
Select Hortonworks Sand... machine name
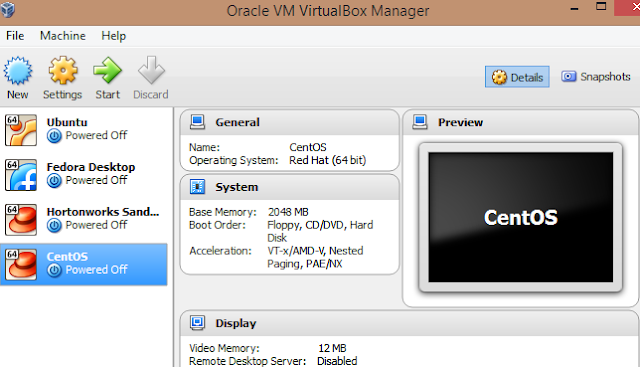(x=103, y=212)
